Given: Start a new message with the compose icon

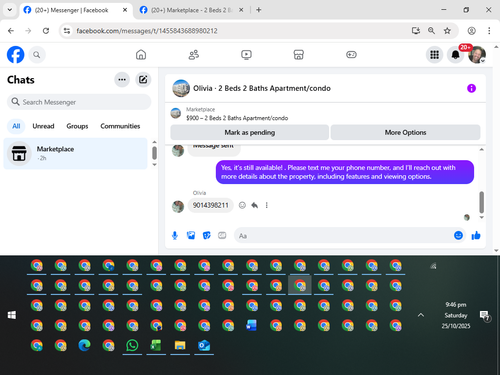Looking at the screenshot, I should [x=143, y=80].
